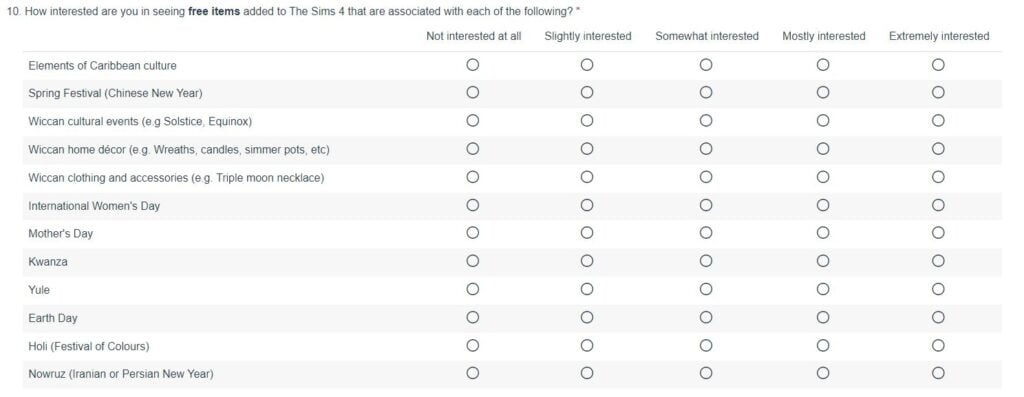Select 'Mostly interested' for Spring Festival (Chinese New Year)
The width and height of the screenshot is (1024, 397).
point(823,93)
